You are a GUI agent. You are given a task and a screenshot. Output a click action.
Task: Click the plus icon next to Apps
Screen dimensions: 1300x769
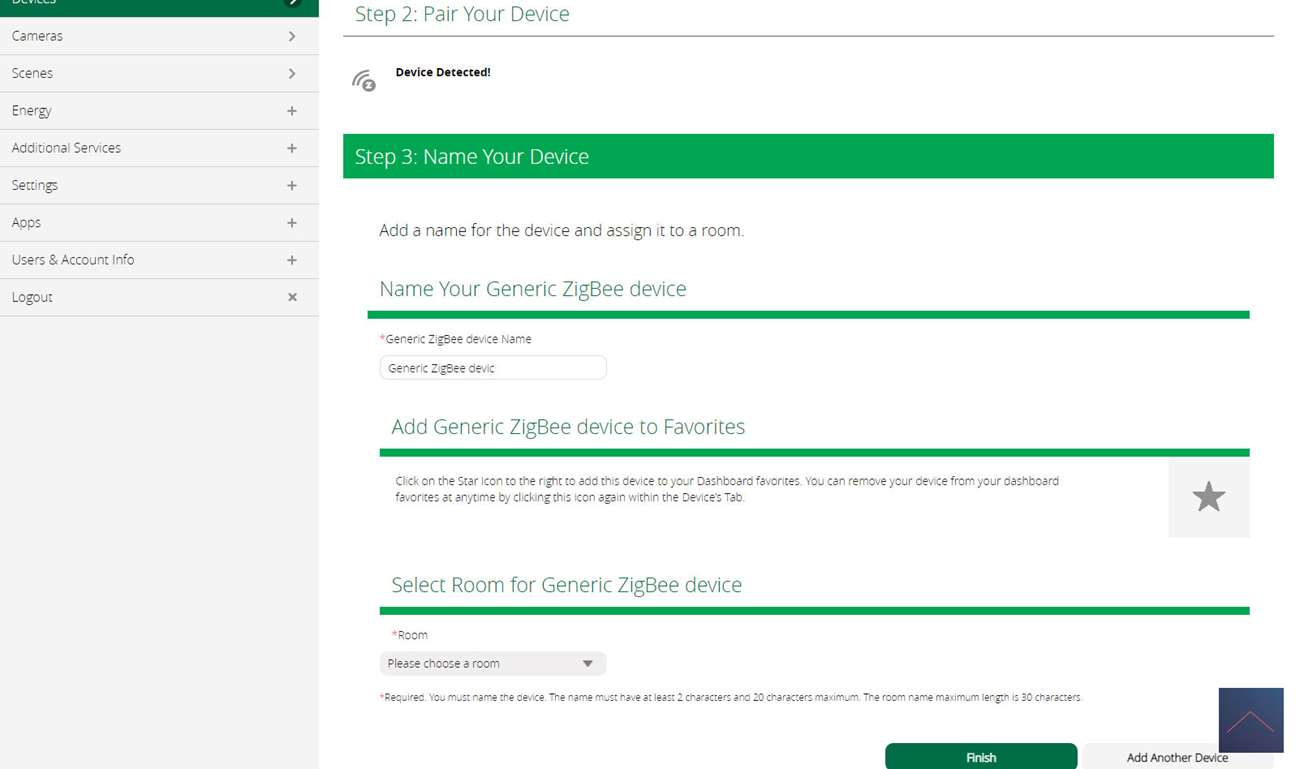pos(292,223)
